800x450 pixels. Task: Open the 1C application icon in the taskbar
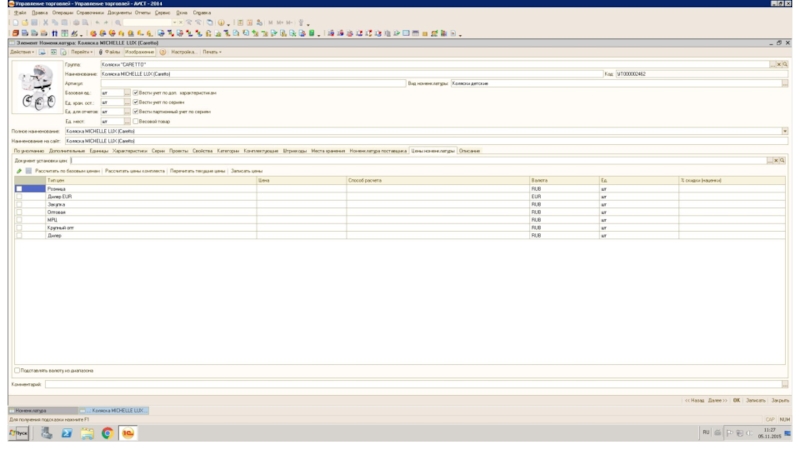pos(128,434)
